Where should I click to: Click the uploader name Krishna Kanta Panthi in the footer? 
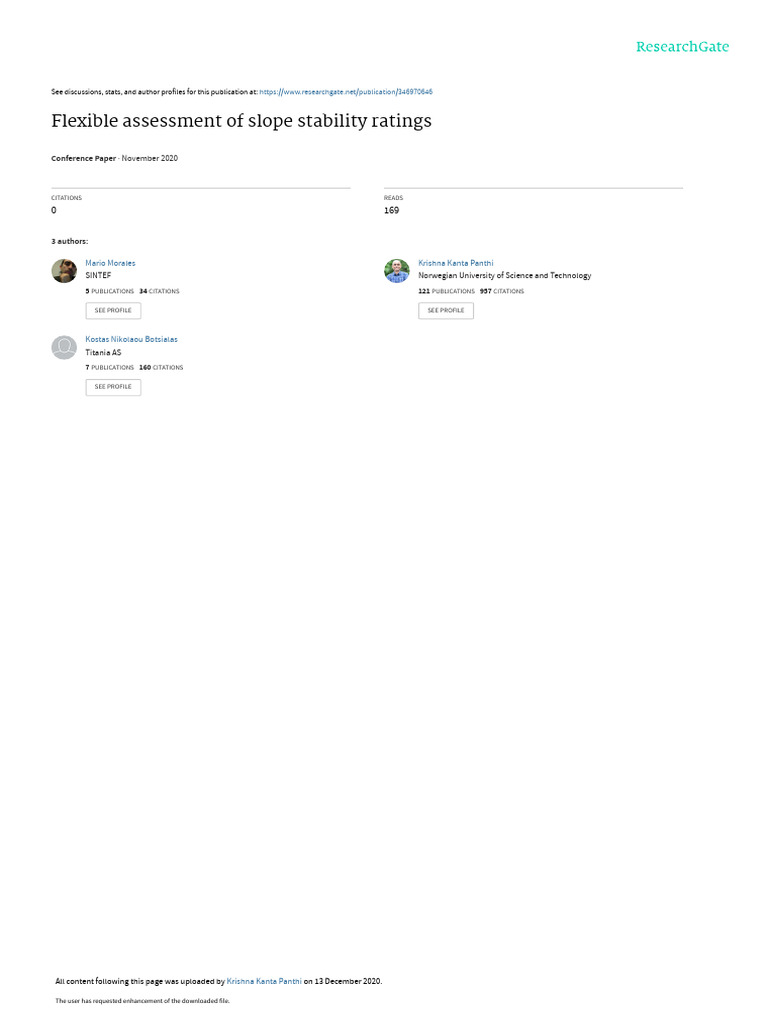point(264,981)
